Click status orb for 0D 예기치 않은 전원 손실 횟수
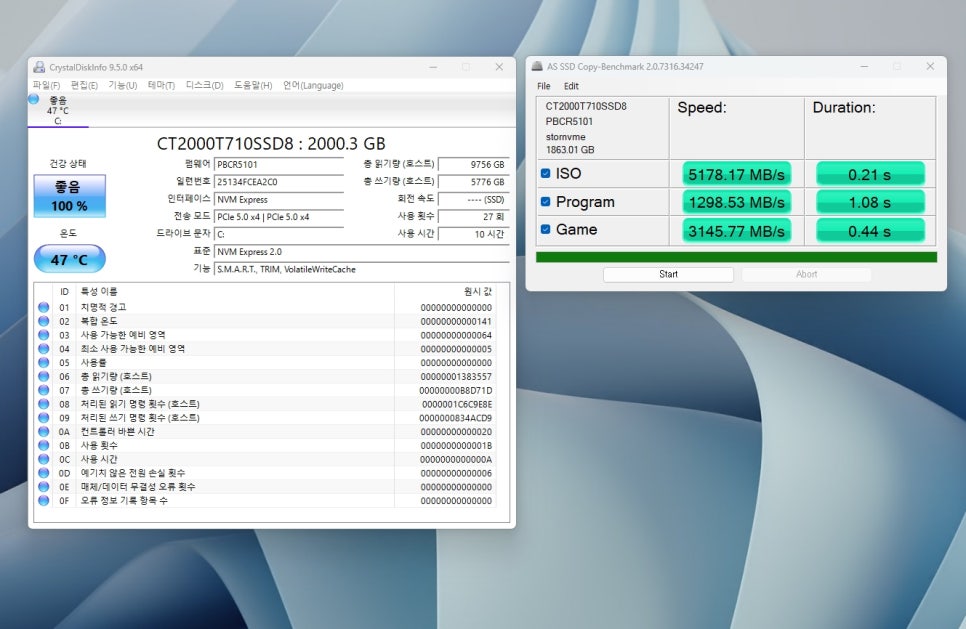966x629 pixels. coord(44,473)
